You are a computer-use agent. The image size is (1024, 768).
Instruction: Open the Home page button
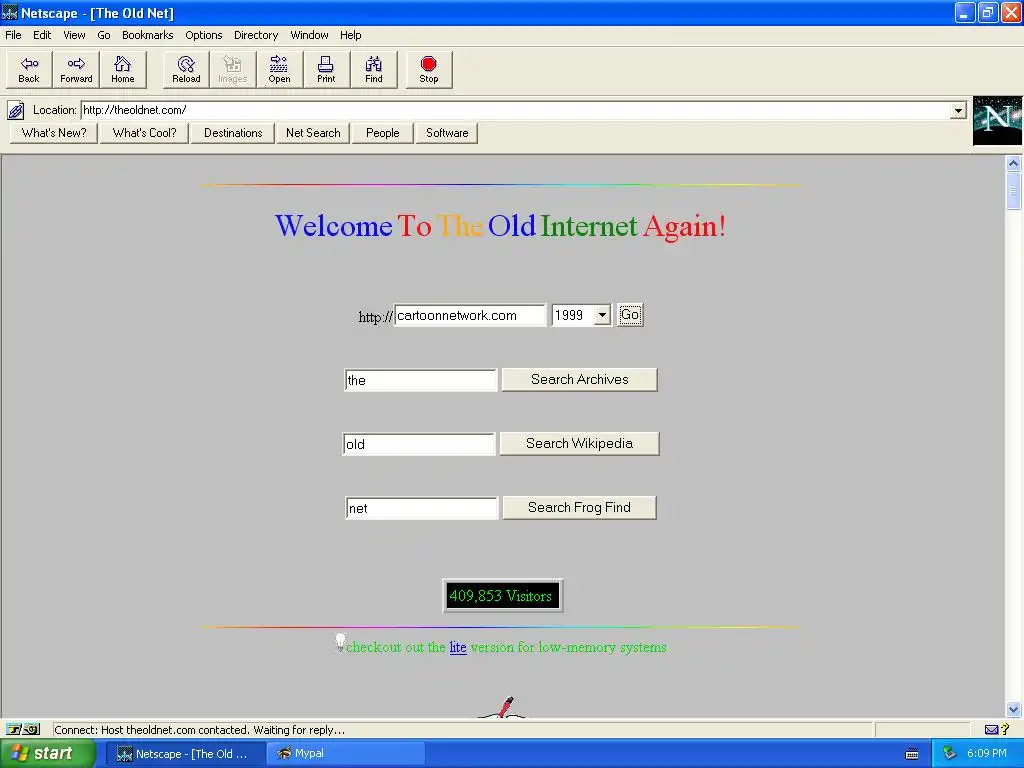tap(123, 69)
